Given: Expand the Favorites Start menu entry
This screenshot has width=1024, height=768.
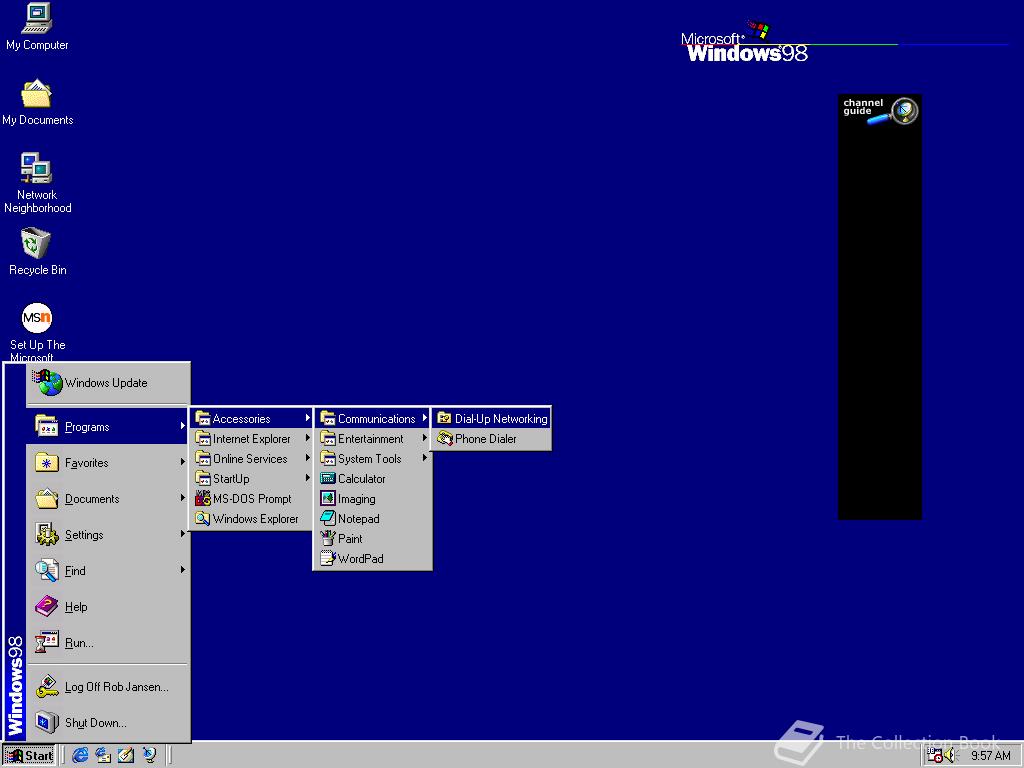Looking at the screenshot, I should pyautogui.click(x=108, y=462).
